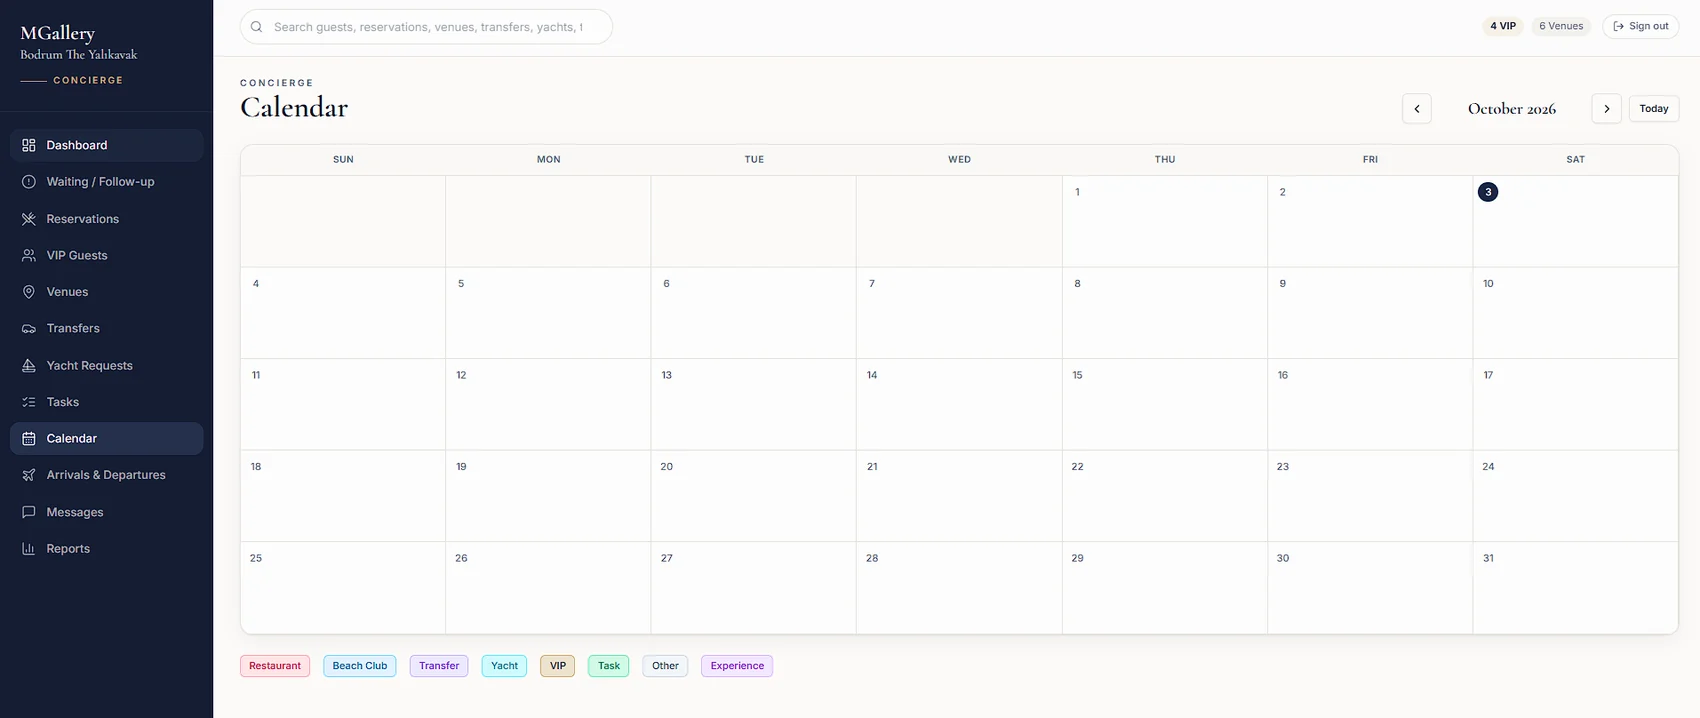
Task: Toggle the VIP category legend chip
Action: [558, 666]
